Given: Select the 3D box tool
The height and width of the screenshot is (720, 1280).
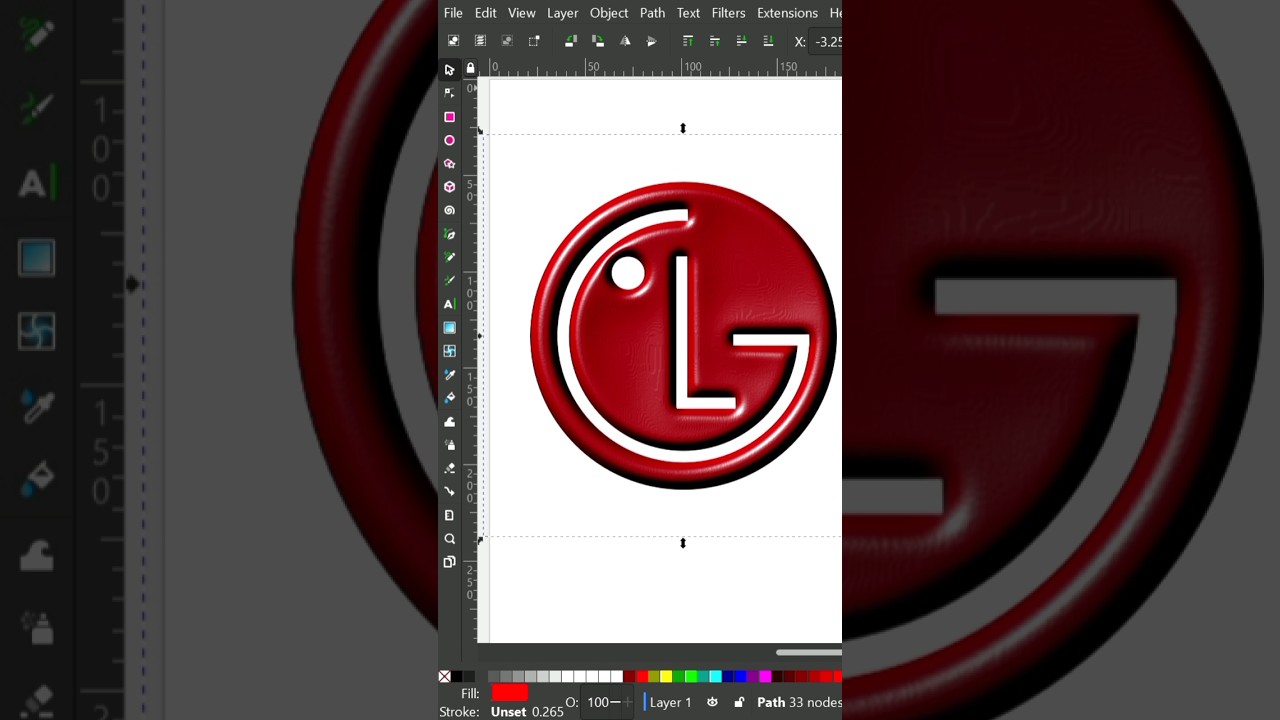Looking at the screenshot, I should coord(449,187).
